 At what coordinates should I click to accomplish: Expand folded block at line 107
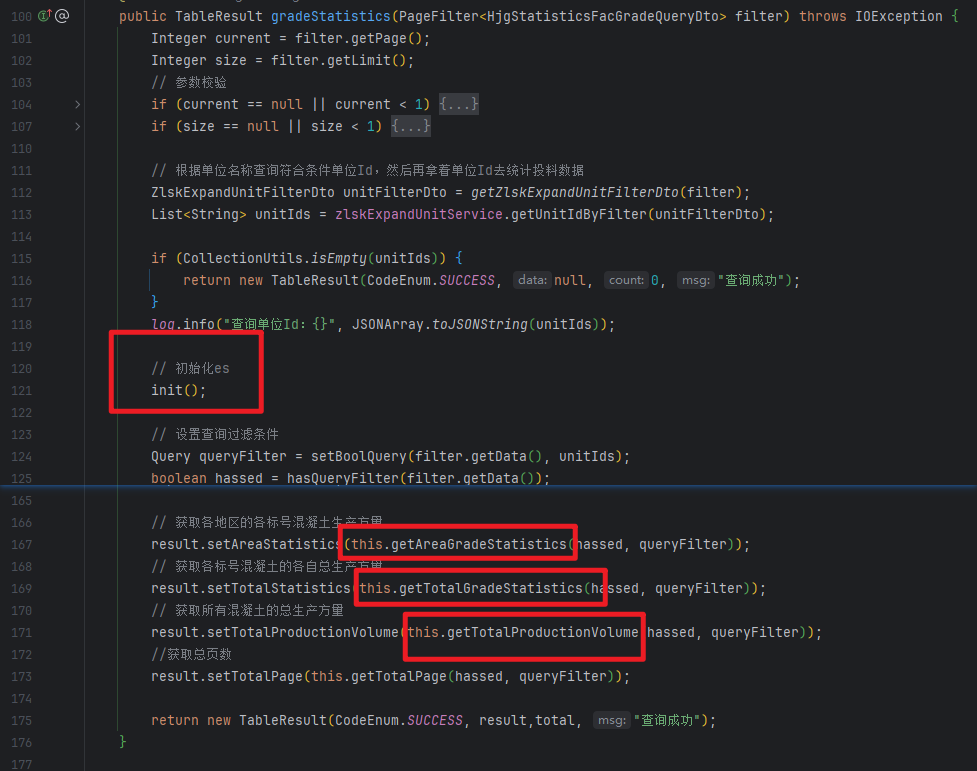(78, 126)
